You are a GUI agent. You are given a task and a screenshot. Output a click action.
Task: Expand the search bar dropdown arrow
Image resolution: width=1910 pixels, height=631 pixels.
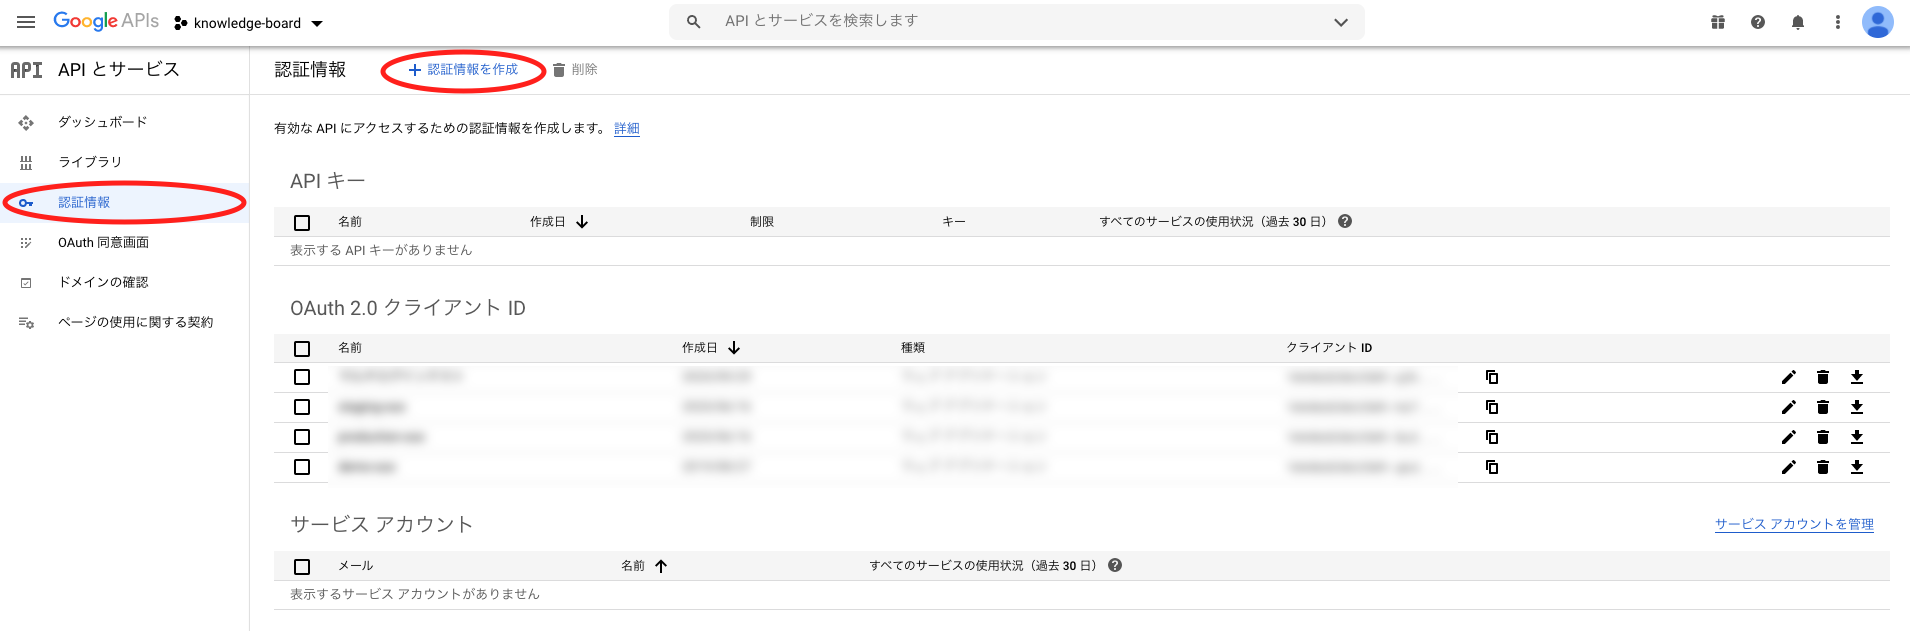(x=1341, y=22)
